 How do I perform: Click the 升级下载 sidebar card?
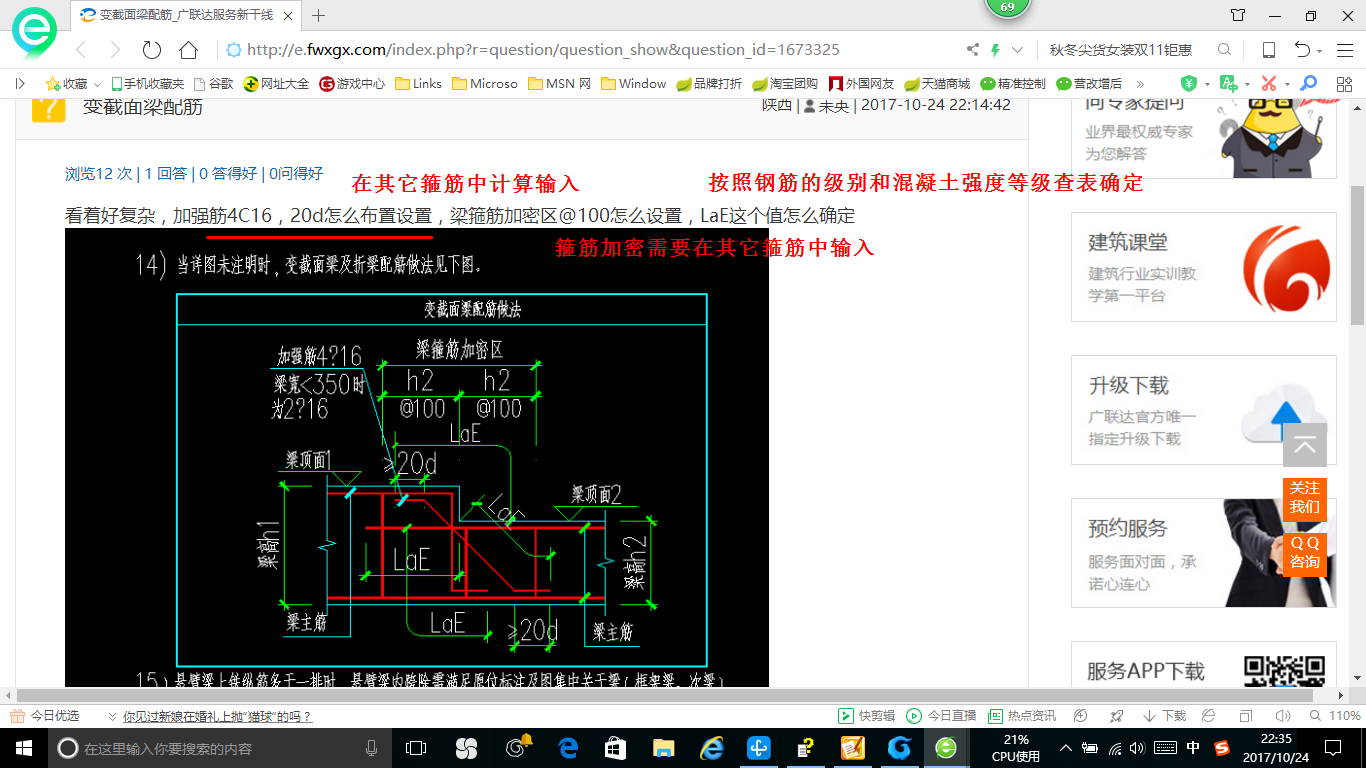1203,410
